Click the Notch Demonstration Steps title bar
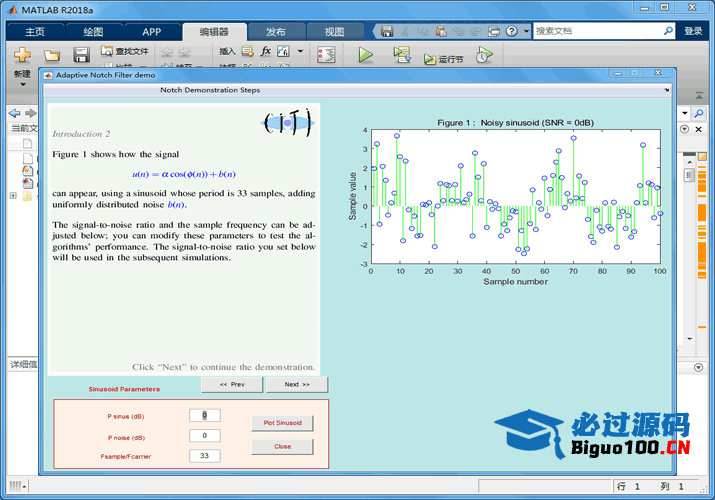Screen dimensions: 715x500 [357, 90]
